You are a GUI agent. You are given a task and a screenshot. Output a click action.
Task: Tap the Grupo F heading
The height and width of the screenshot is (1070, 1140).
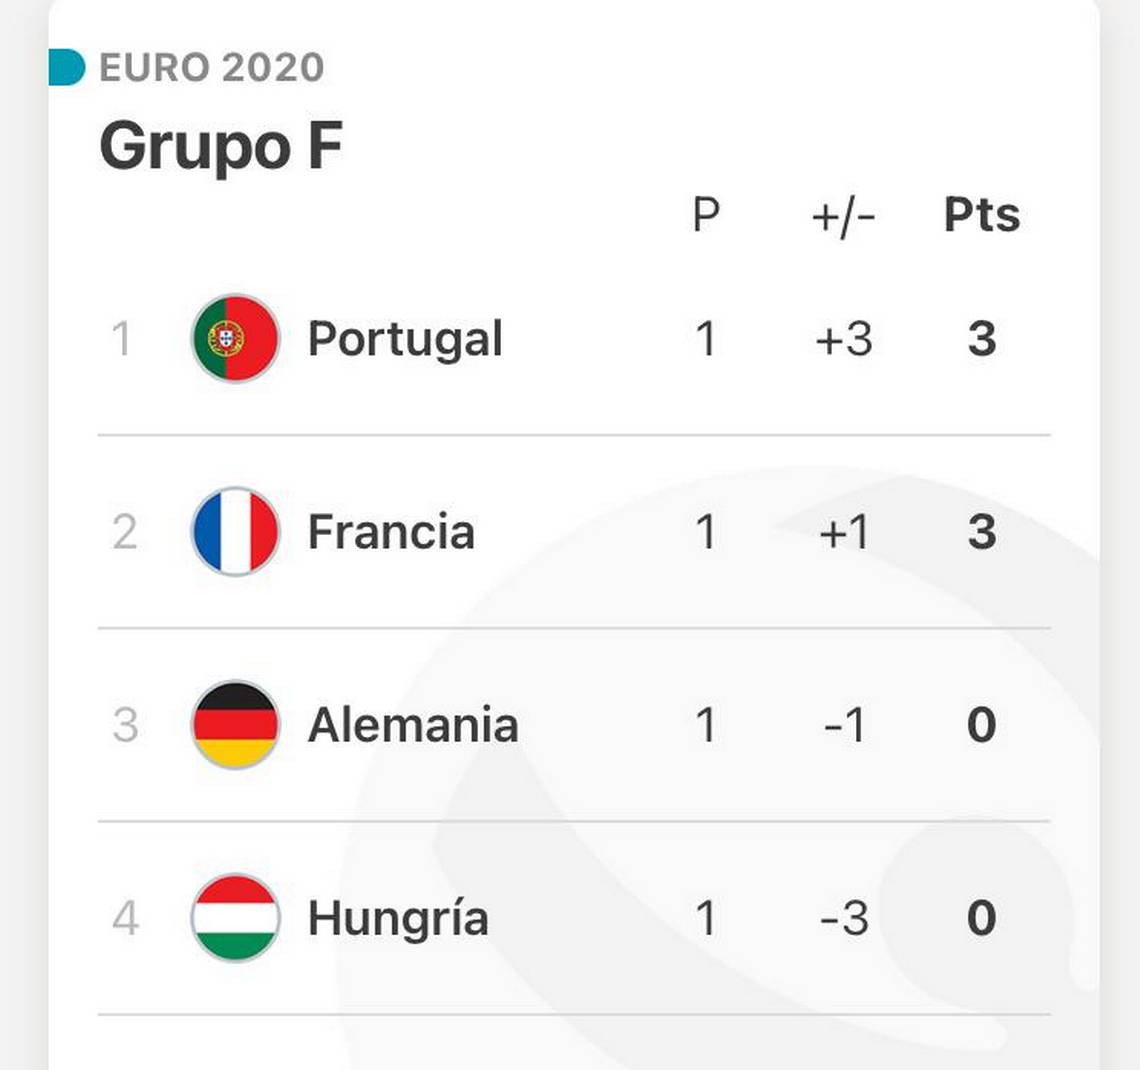(221, 147)
